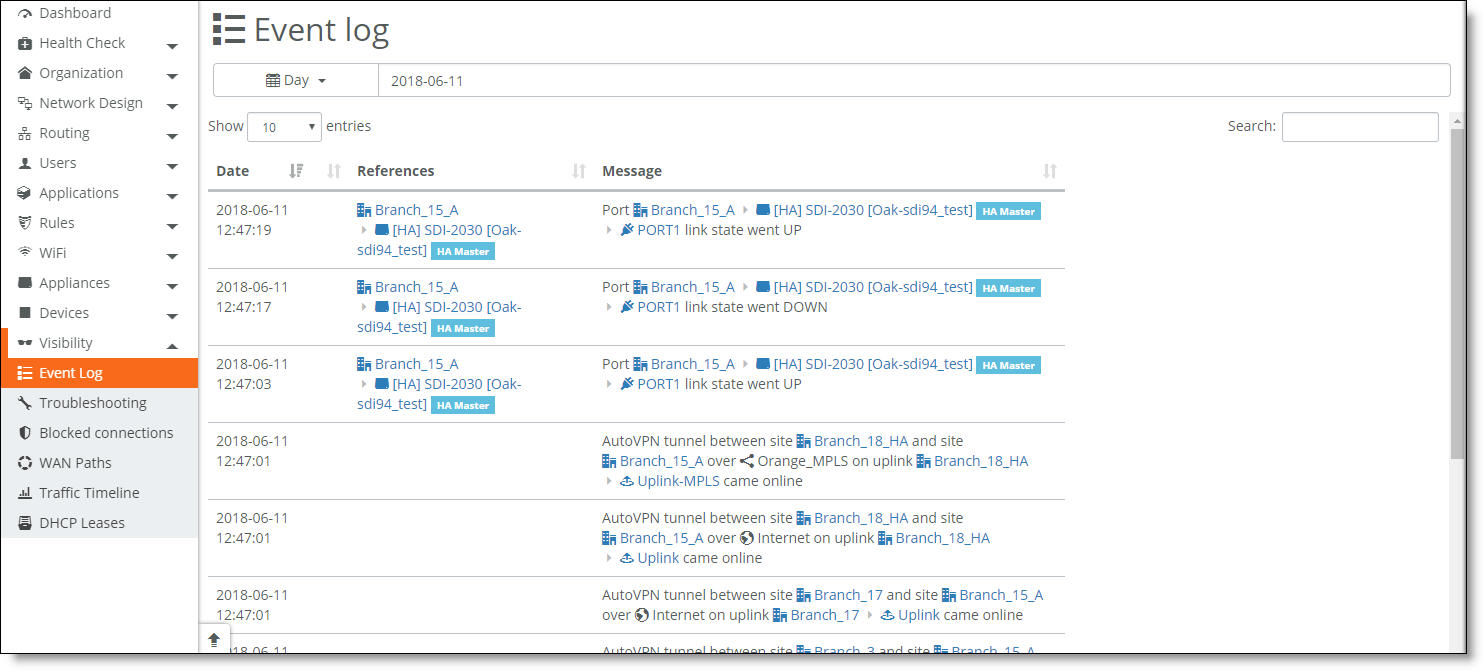Viewport: 1483px width, 670px height.
Task: Click the share icon beside Orange_MPLS
Action: coord(746,461)
